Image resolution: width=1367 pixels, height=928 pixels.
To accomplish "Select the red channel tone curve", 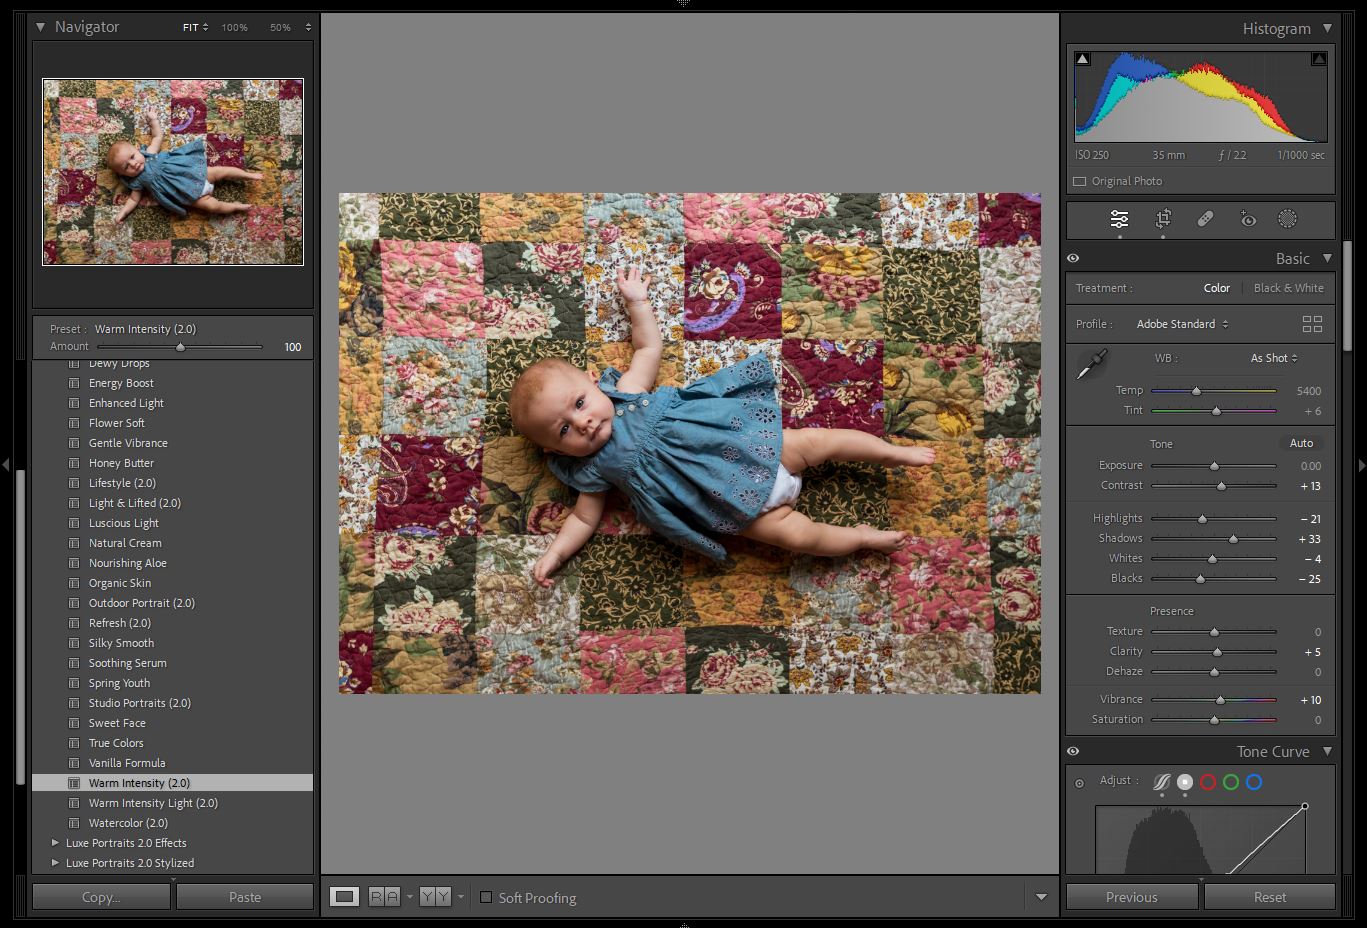I will point(1208,782).
